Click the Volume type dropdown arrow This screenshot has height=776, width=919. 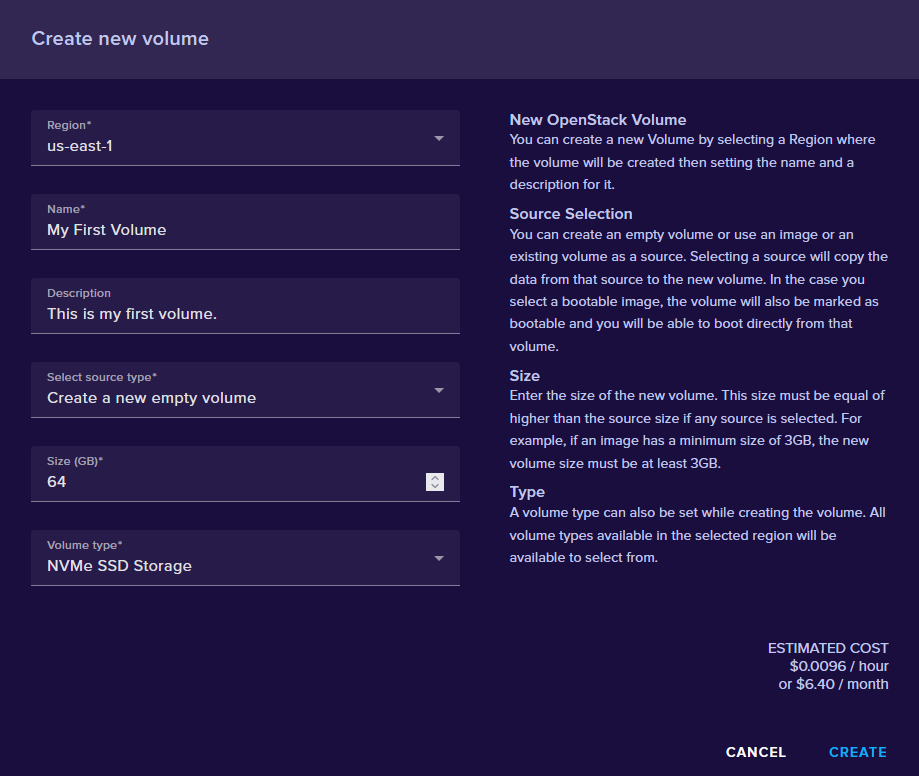point(438,558)
